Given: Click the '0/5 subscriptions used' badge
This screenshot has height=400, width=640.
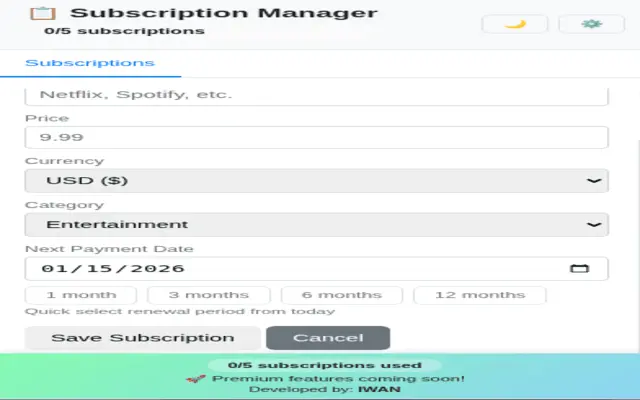Looking at the screenshot, I should pos(324,365).
